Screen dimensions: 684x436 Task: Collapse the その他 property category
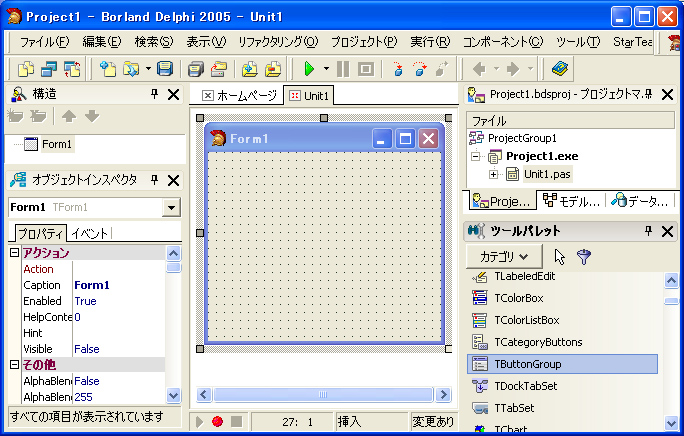[x=14, y=364]
